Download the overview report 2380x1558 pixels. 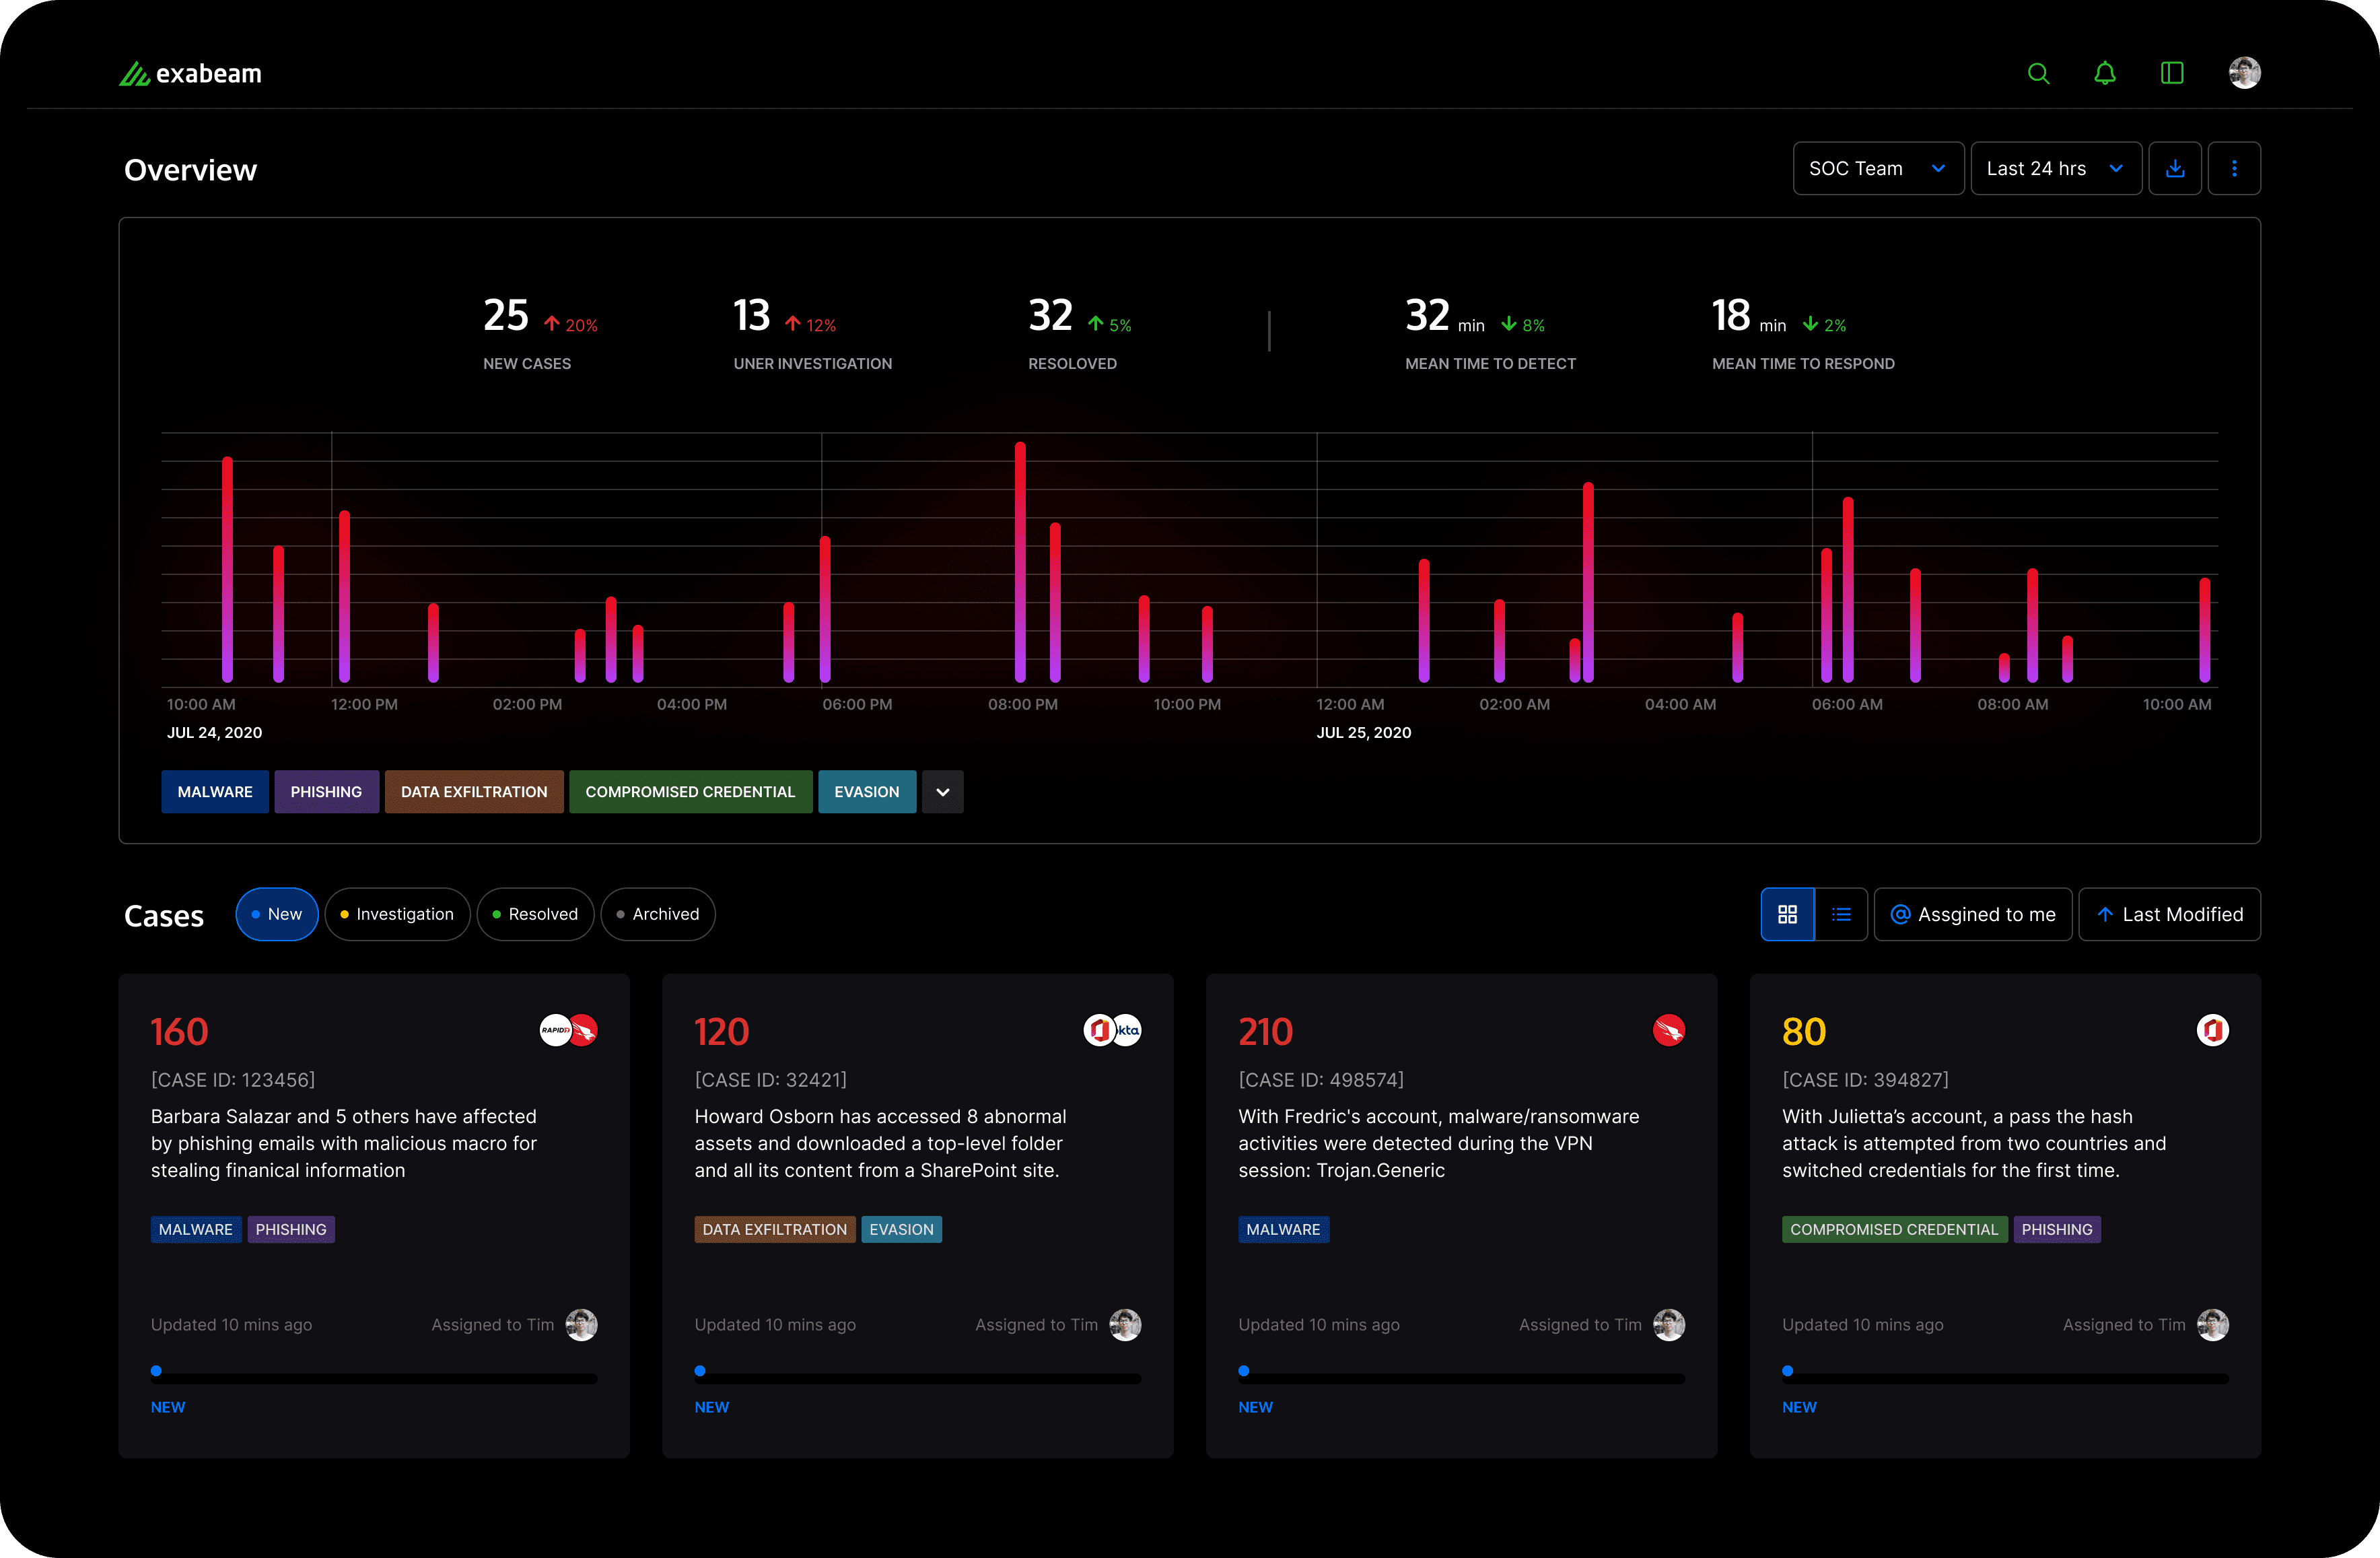(x=2174, y=169)
